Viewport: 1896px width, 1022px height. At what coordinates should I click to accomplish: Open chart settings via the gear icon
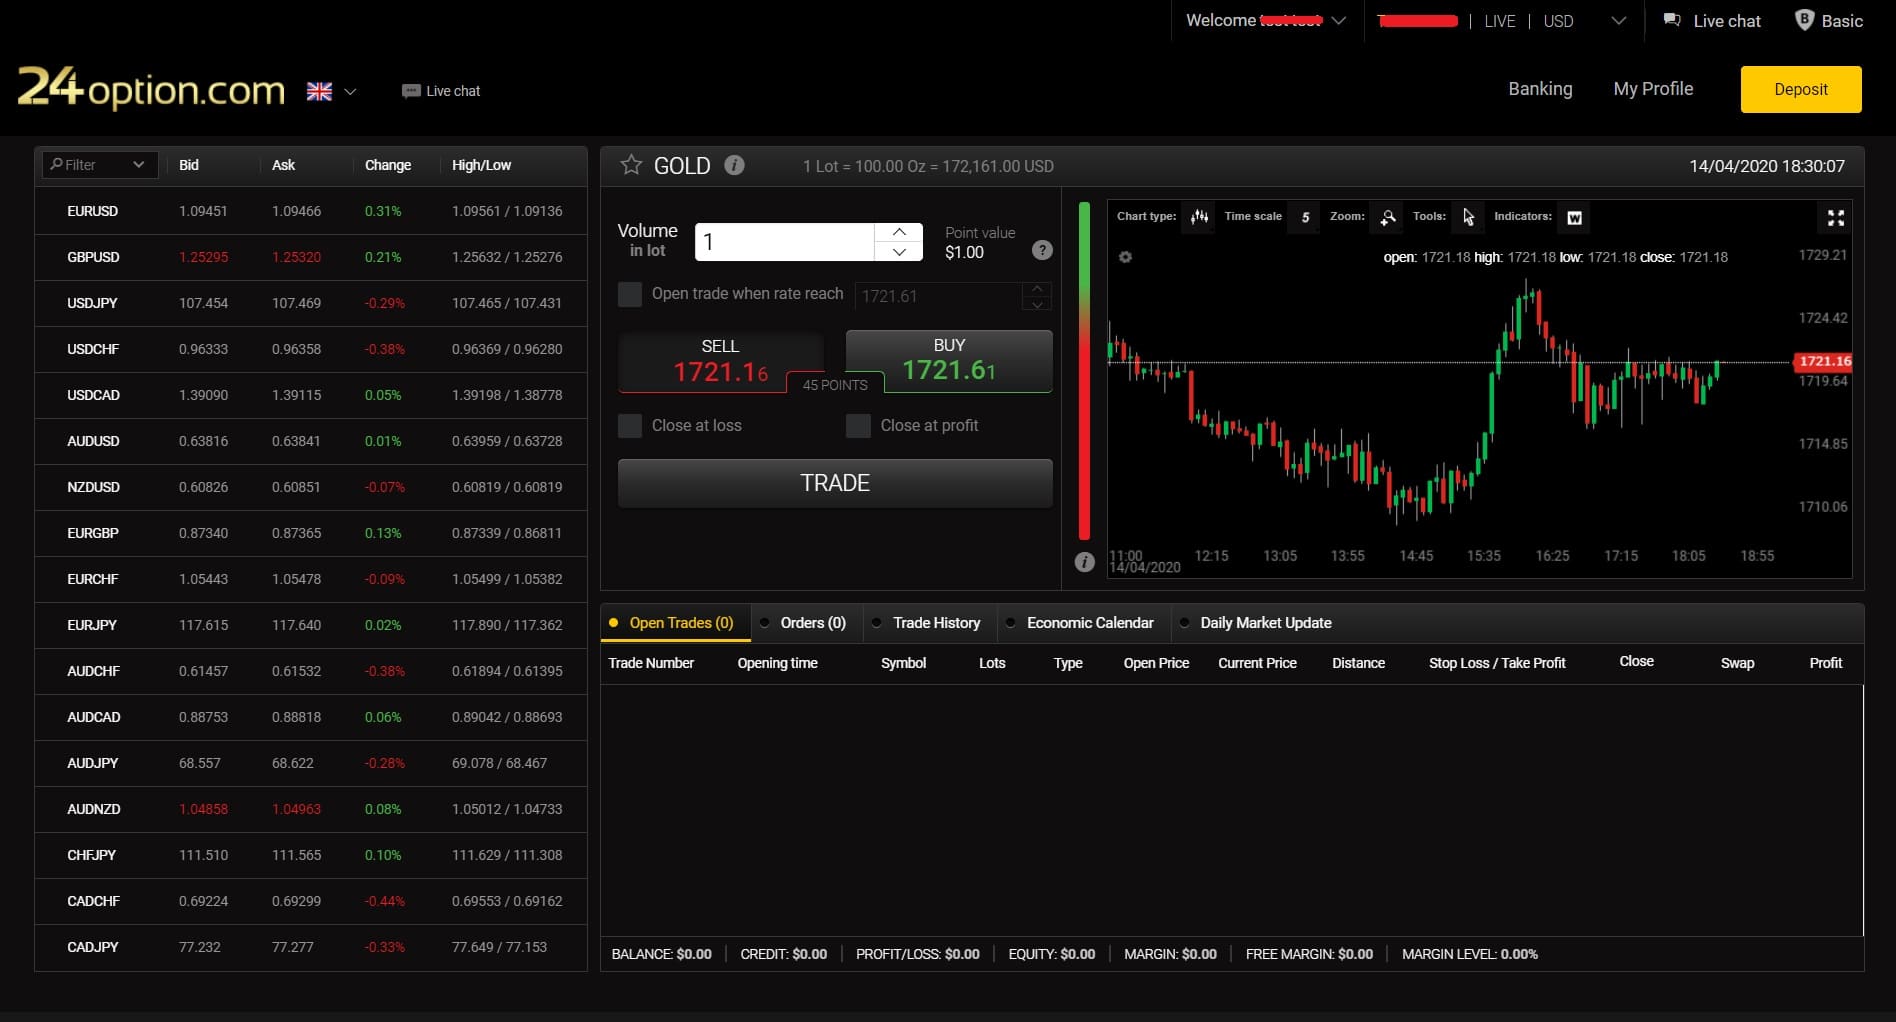pos(1126,257)
